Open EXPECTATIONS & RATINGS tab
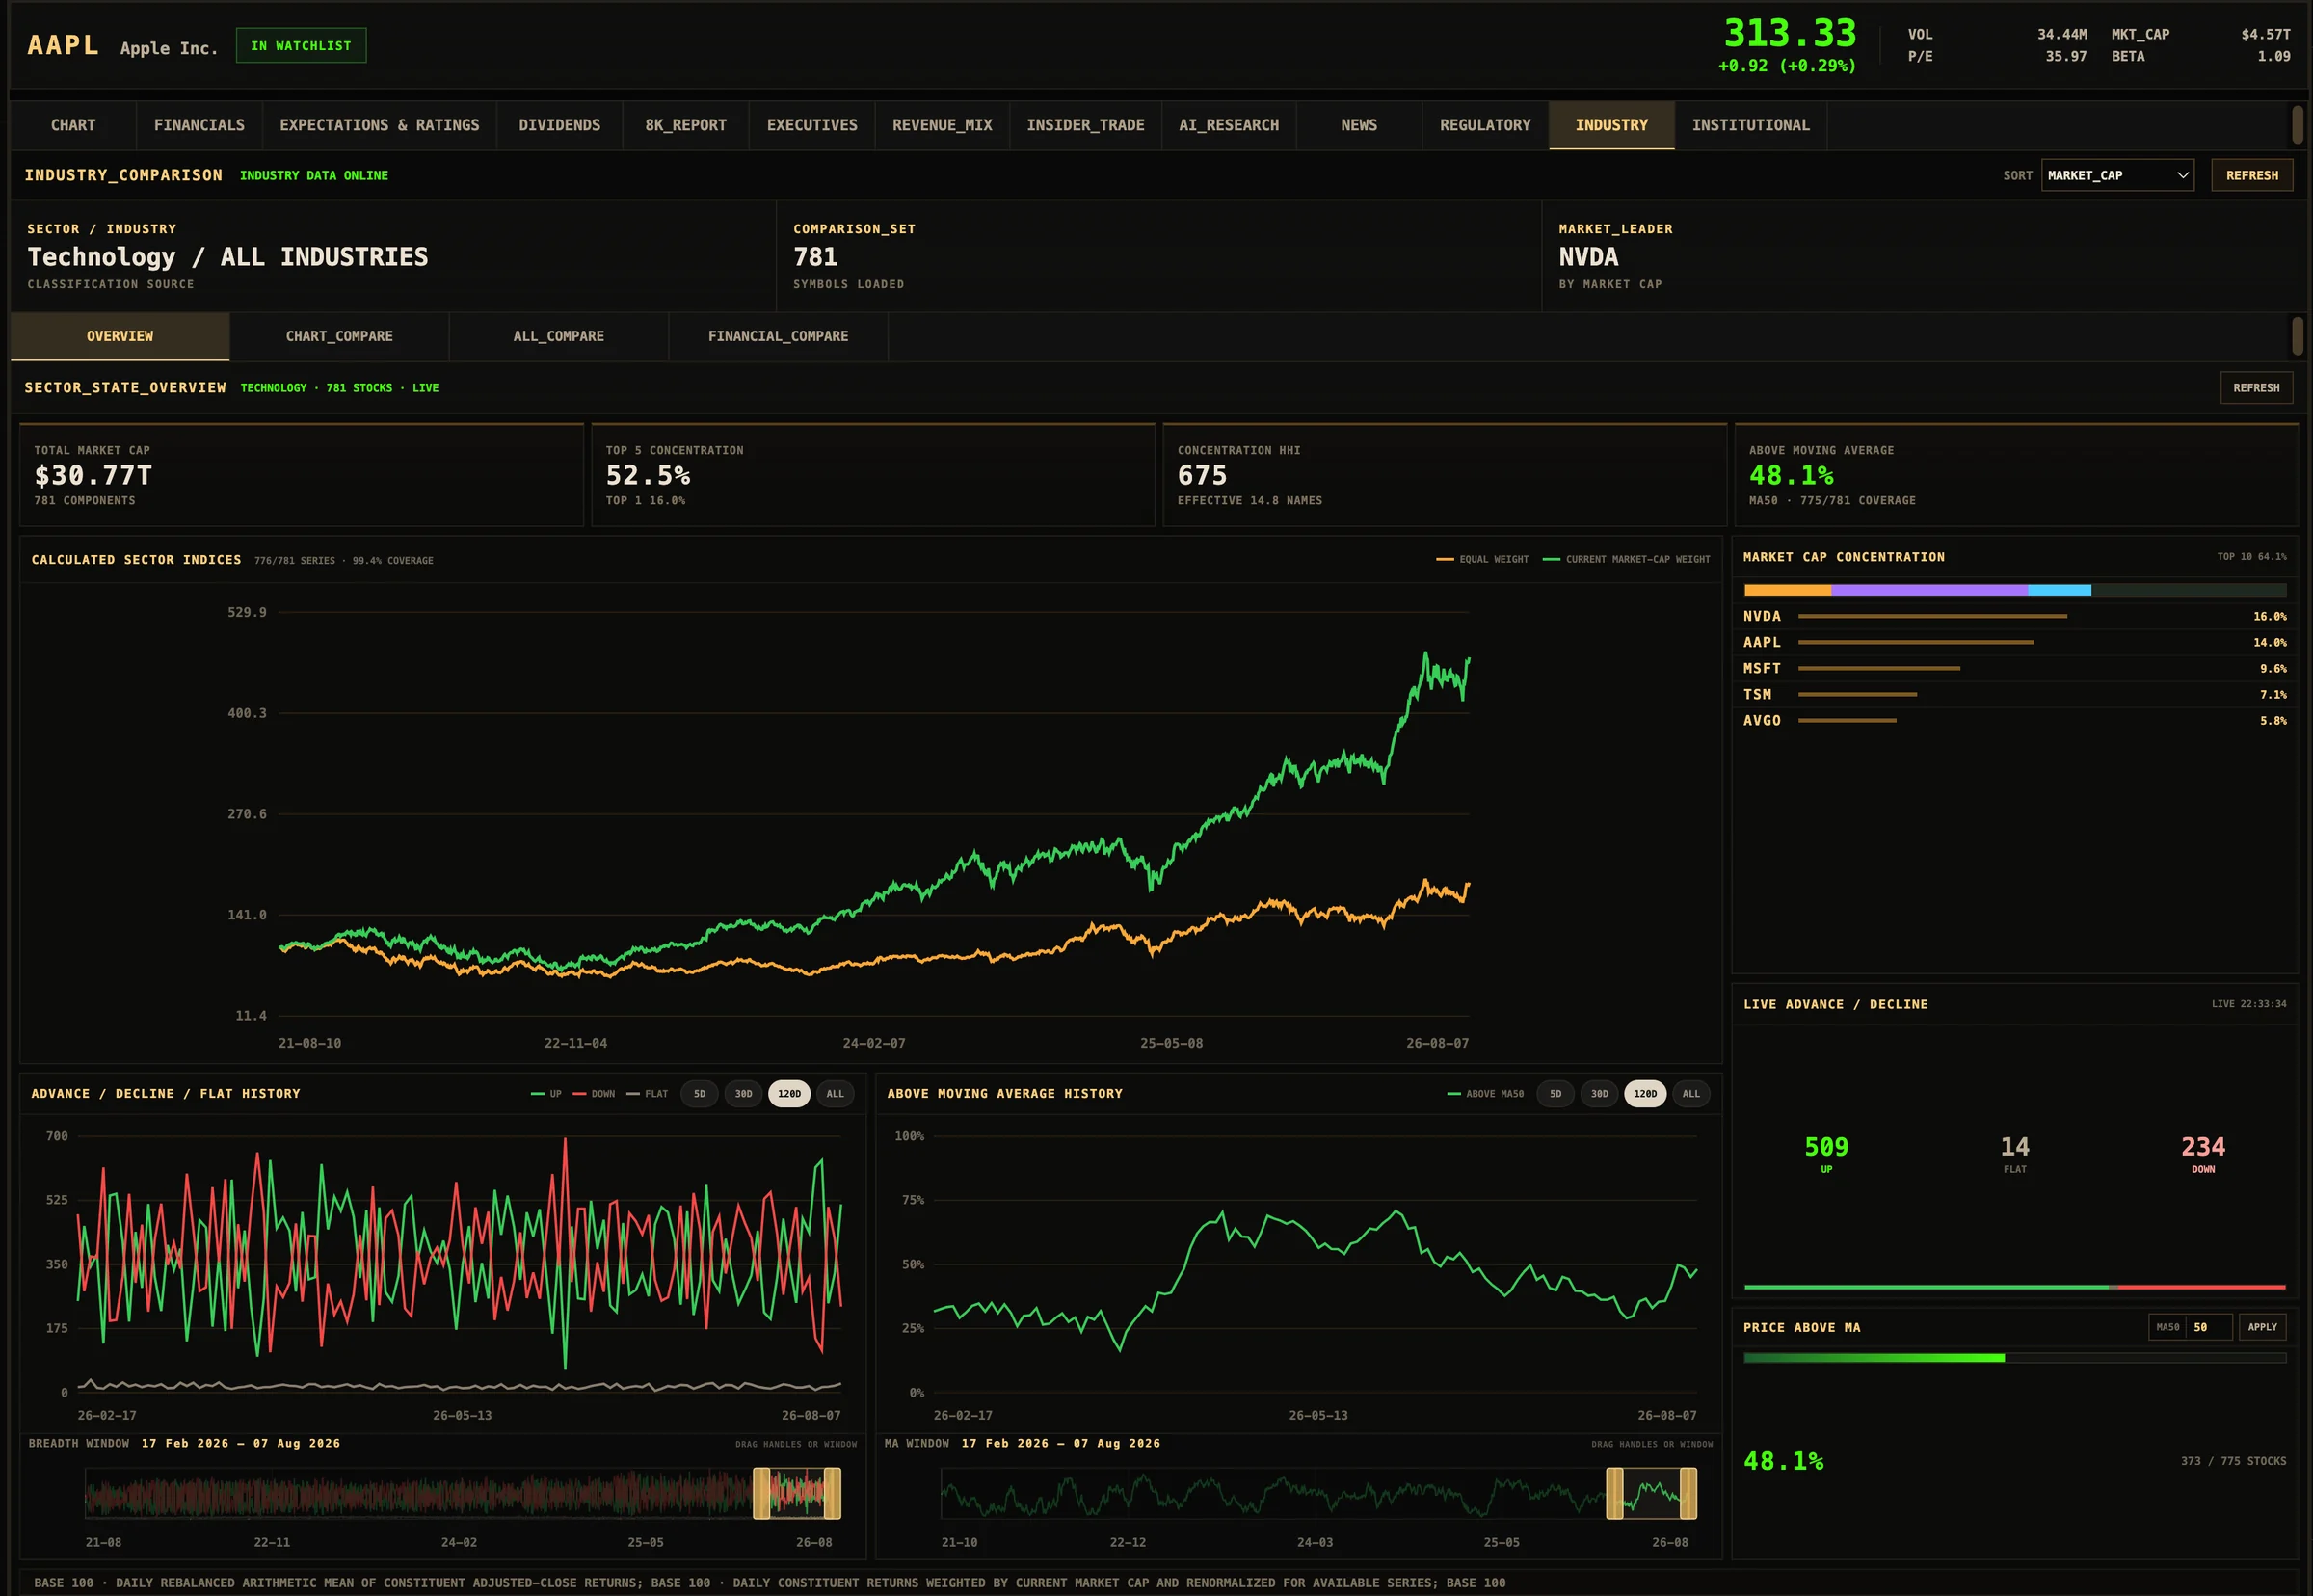The width and height of the screenshot is (2313, 1596). (x=379, y=125)
